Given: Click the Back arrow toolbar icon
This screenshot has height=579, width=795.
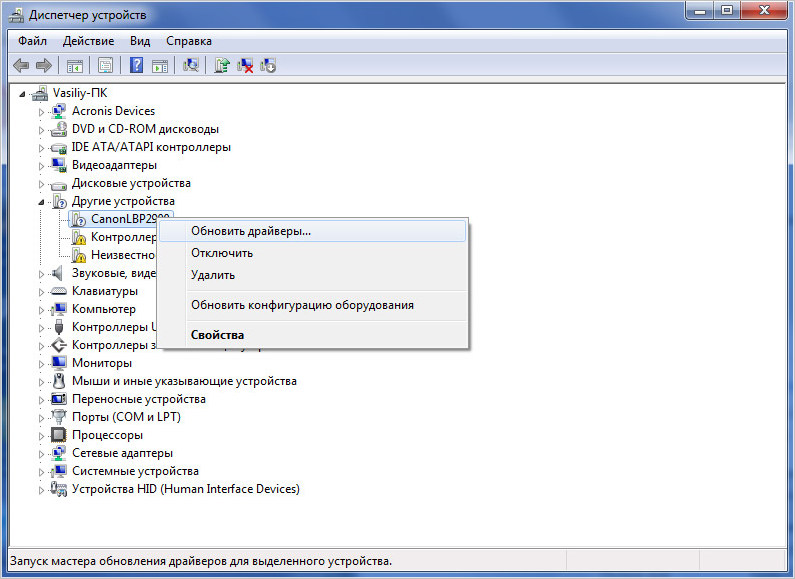Looking at the screenshot, I should (x=21, y=65).
